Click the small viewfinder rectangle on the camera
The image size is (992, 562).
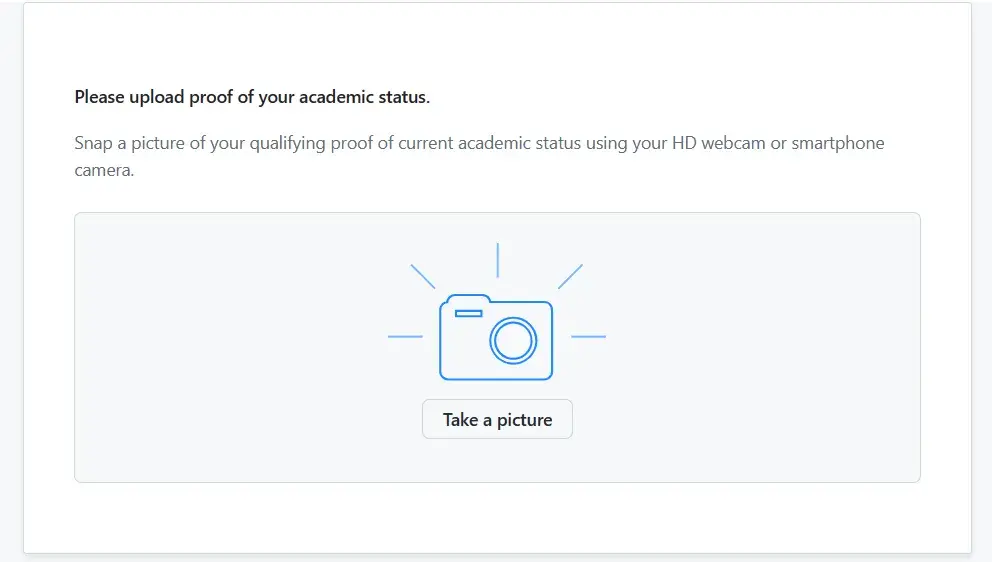coord(468,314)
